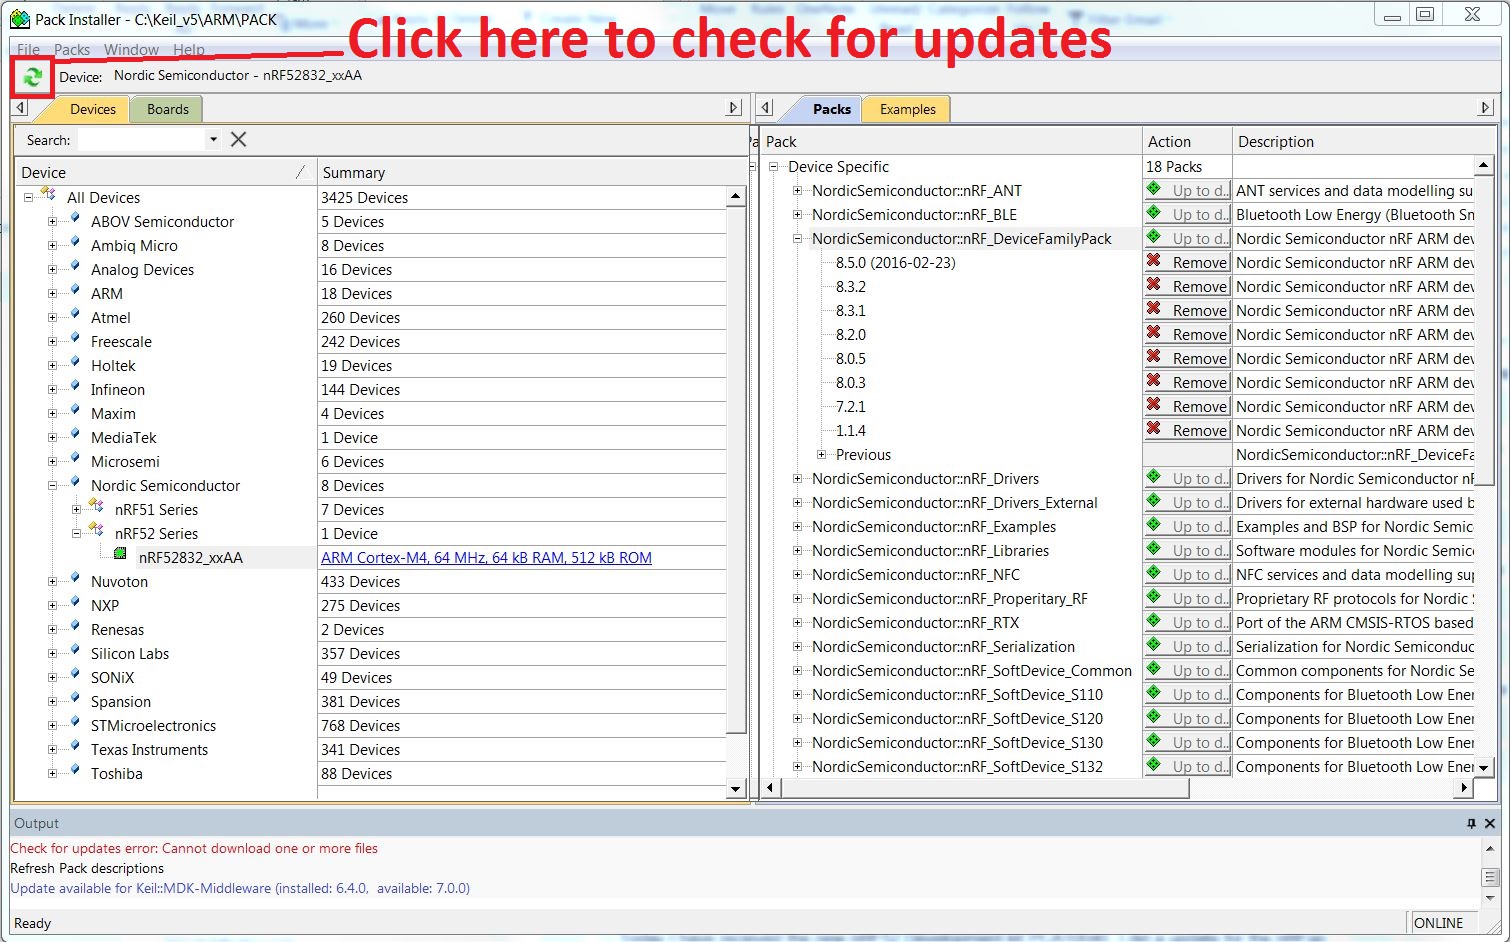Click the red X Remove icon for version 8.3.2
Image resolution: width=1510 pixels, height=942 pixels.
coord(1154,285)
